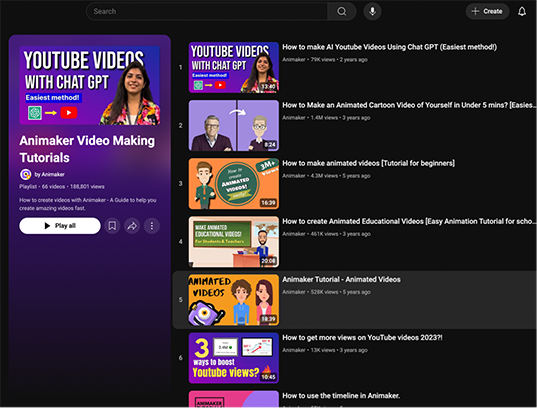537x409 pixels.
Task: Click Animaker channel under 1.4M views video
Action: tap(294, 118)
